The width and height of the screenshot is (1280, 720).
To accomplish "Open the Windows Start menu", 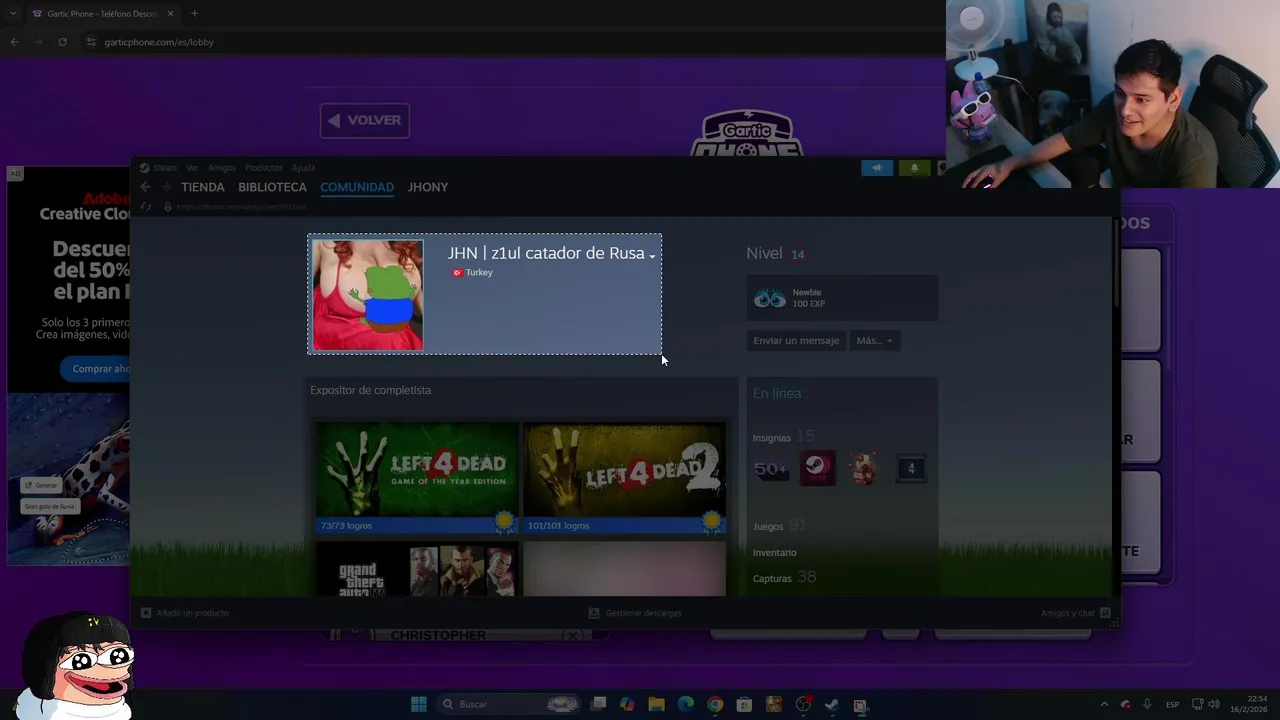I will pyautogui.click(x=419, y=704).
